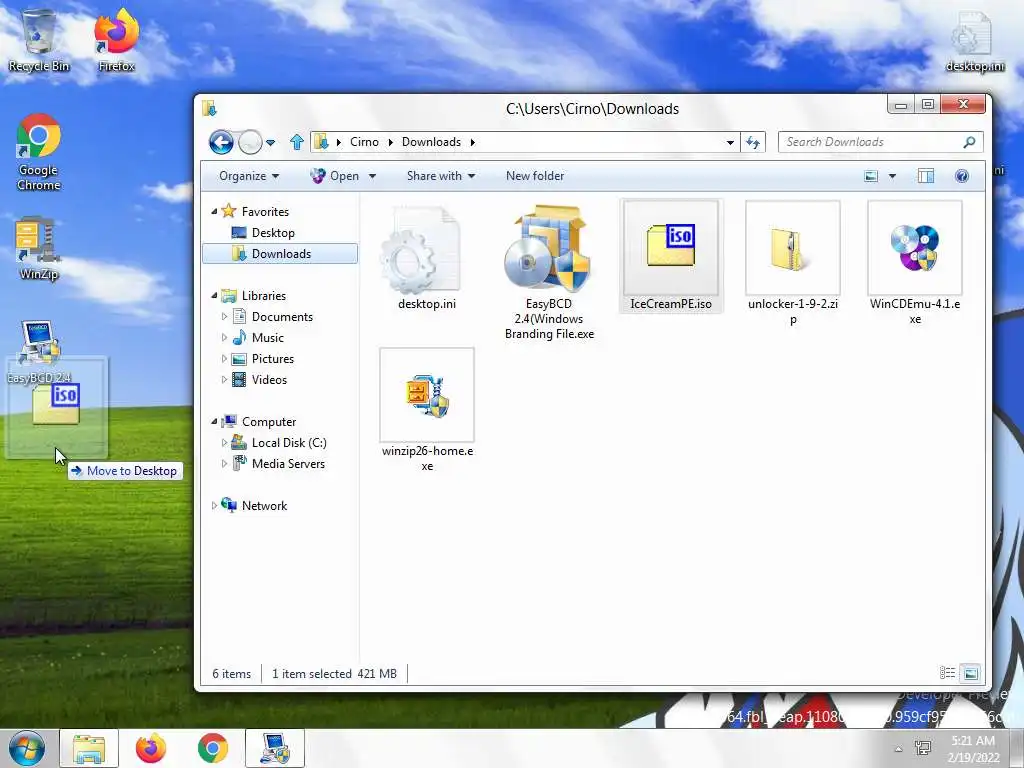Open network icon in system tray
The width and height of the screenshot is (1024, 768).
[923, 748]
